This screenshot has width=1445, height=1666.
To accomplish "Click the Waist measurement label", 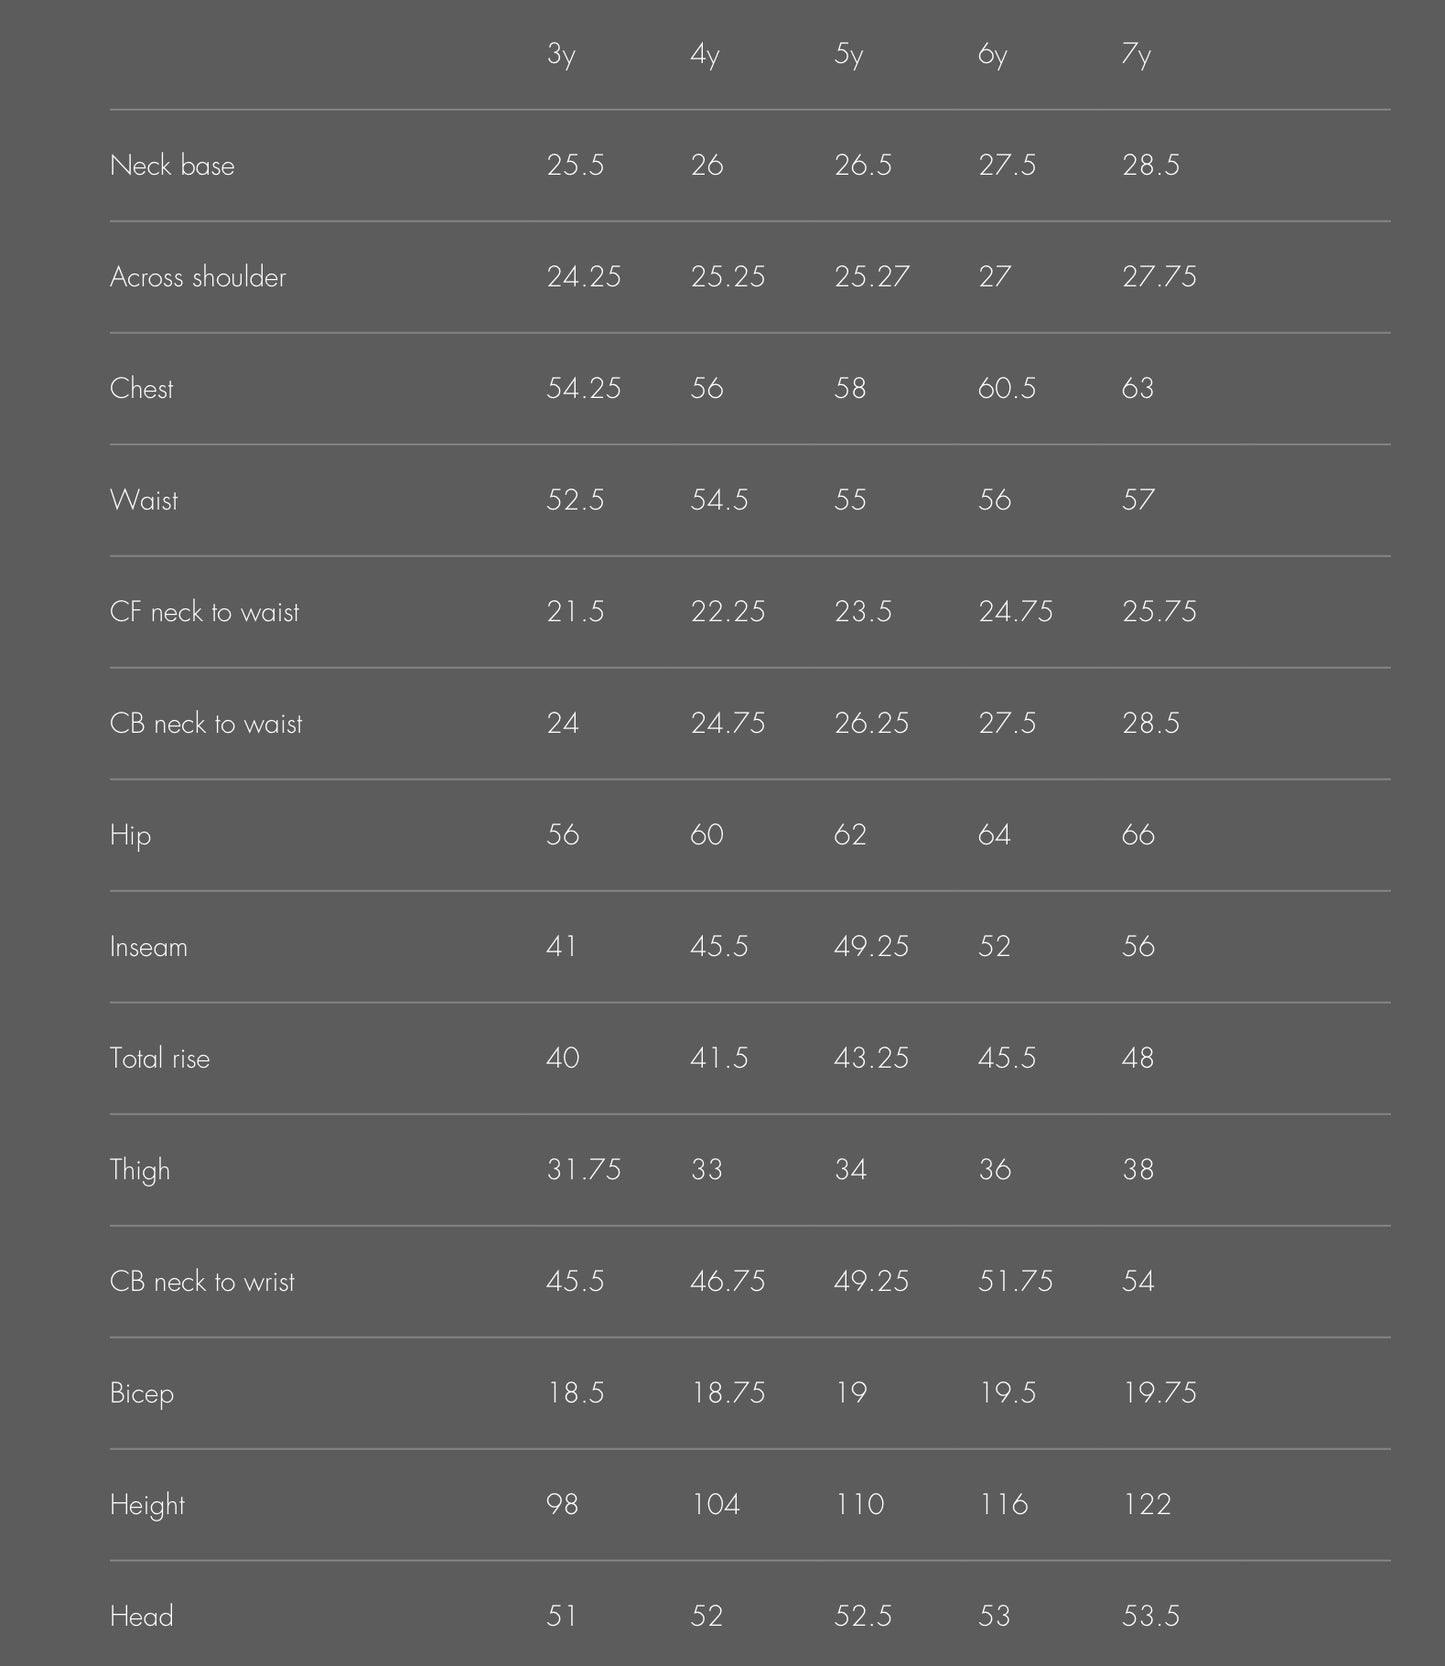I will (144, 500).
